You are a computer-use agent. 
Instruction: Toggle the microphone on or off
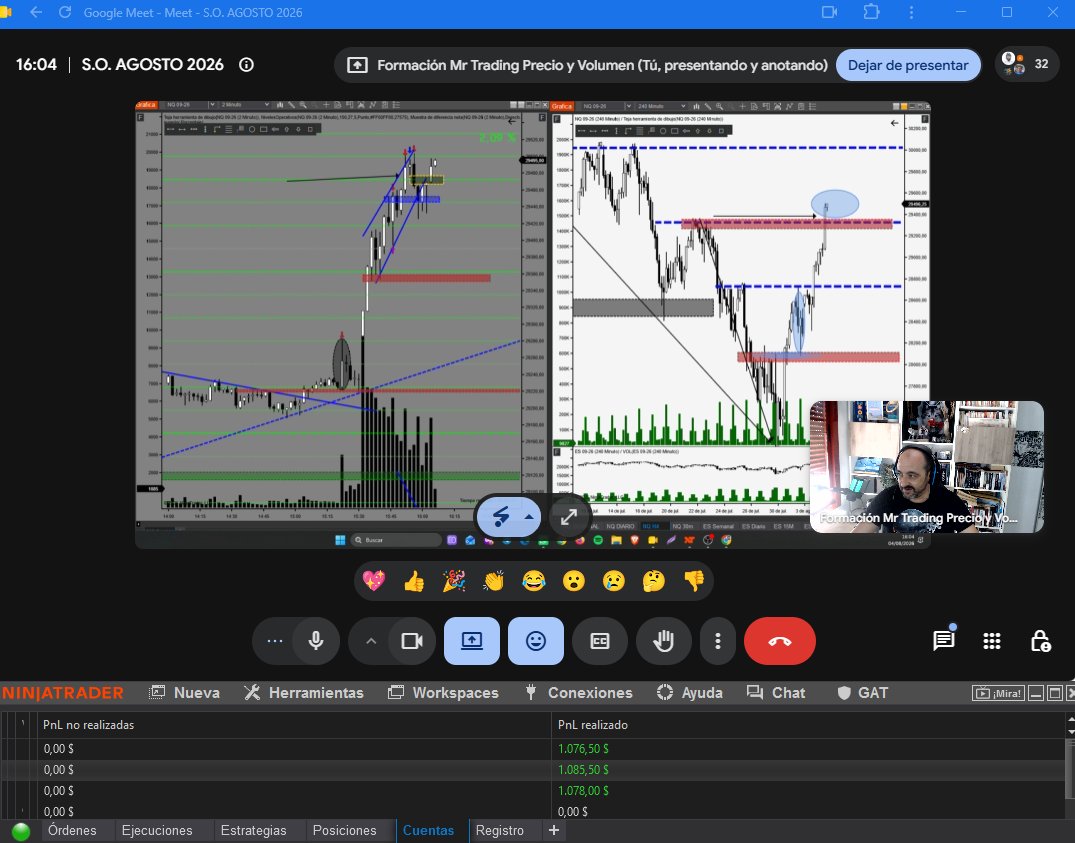(x=316, y=641)
